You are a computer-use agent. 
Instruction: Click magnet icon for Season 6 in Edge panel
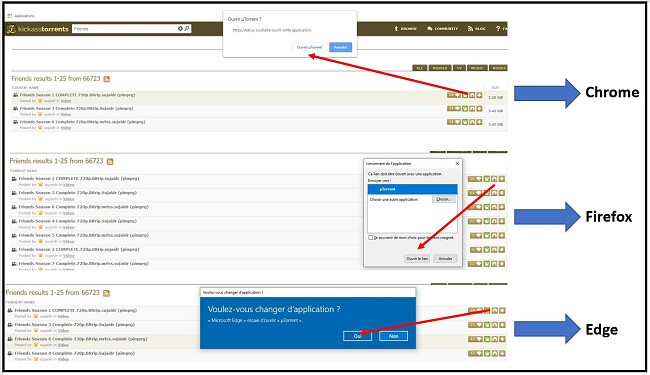495,339
